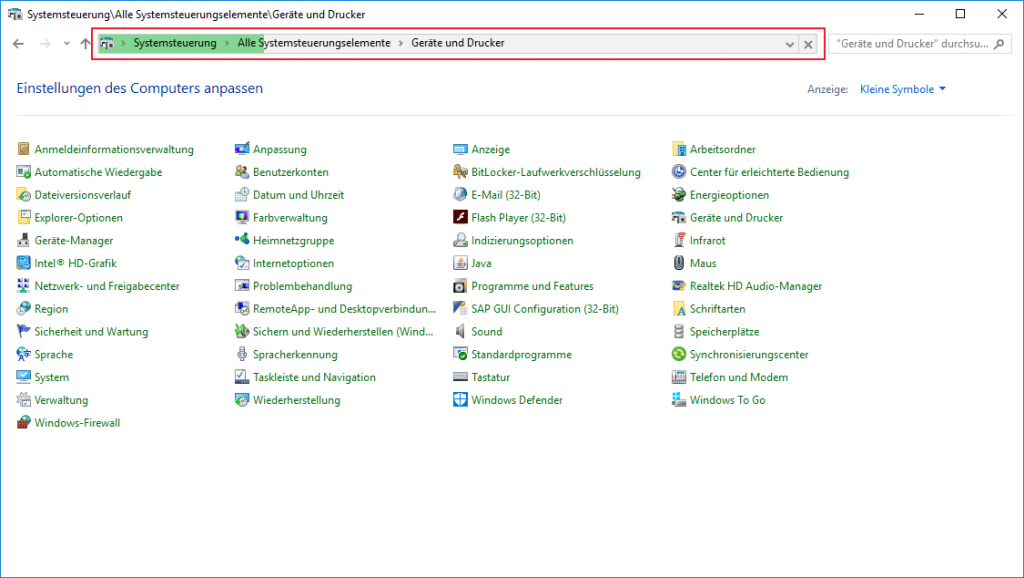This screenshot has height=578, width=1024.
Task: Click the Problembehandlung link
Action: click(302, 286)
